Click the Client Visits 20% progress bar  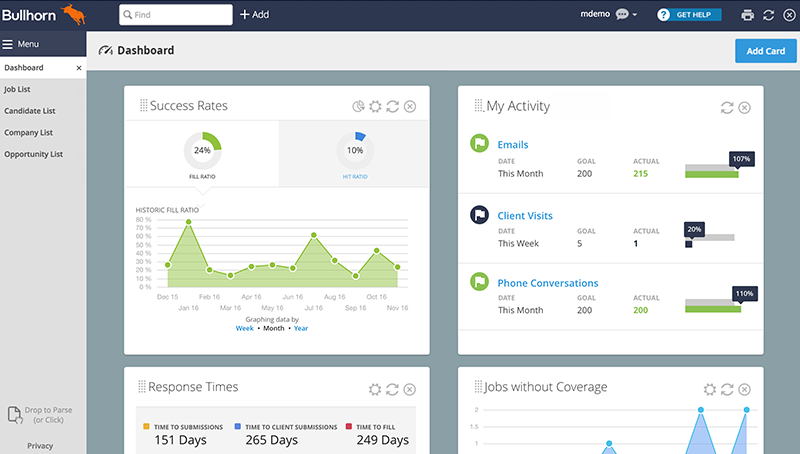709,241
